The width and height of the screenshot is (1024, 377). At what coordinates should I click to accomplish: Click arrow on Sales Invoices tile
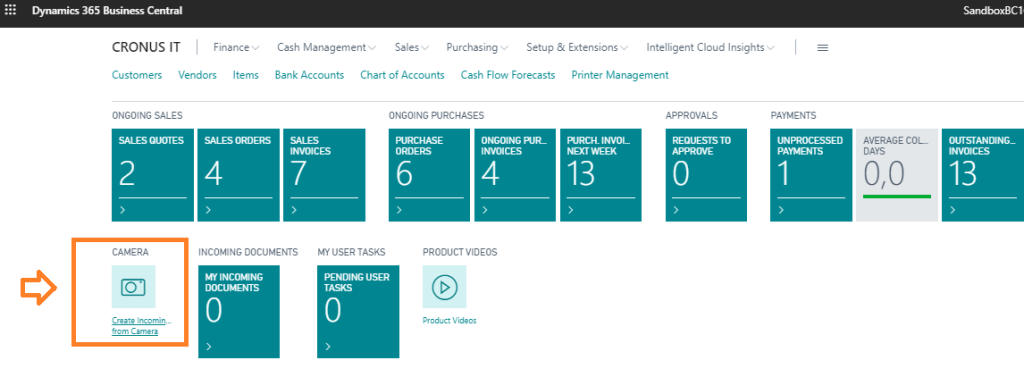coord(294,210)
